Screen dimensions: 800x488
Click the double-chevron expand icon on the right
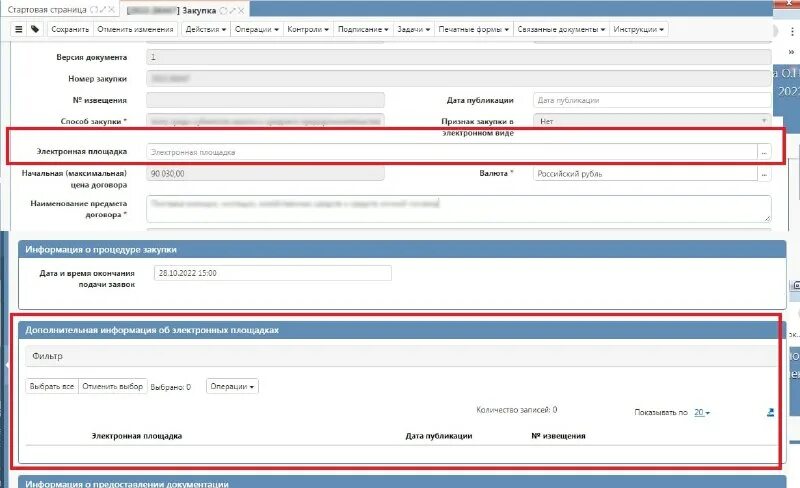pos(791,52)
